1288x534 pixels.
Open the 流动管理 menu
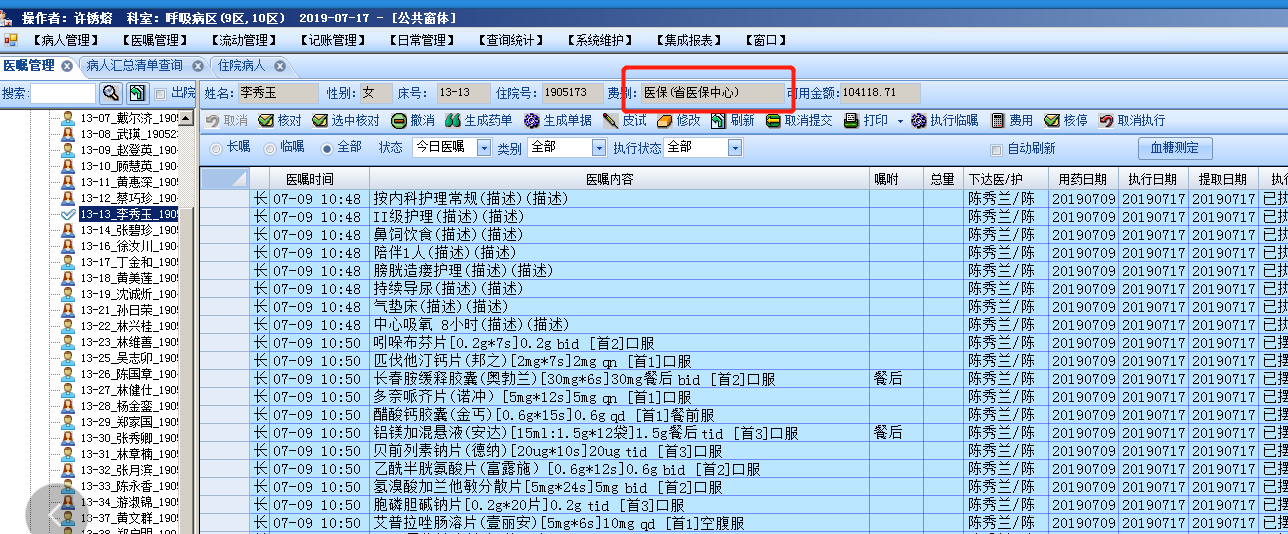pos(243,40)
